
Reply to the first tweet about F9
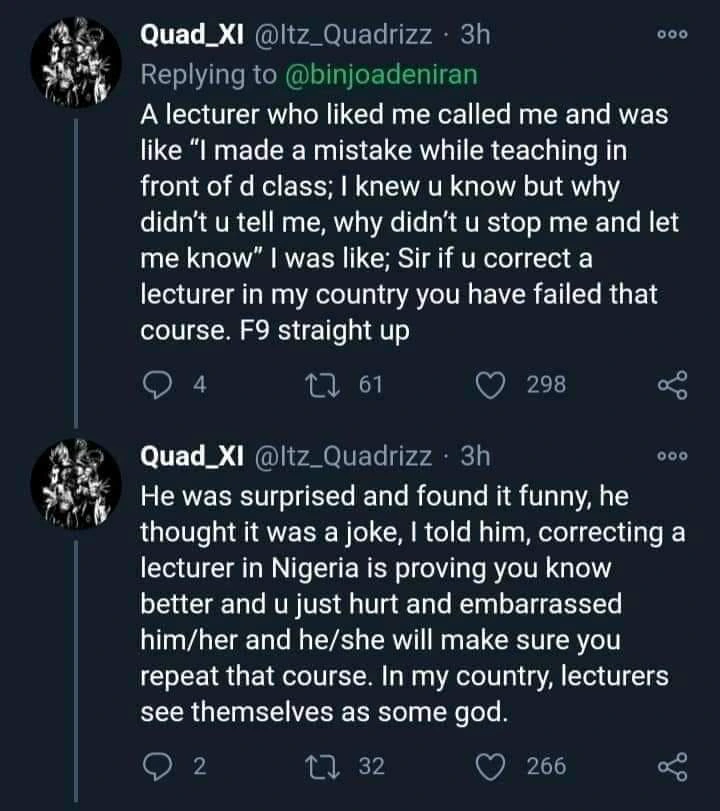click(x=157, y=384)
